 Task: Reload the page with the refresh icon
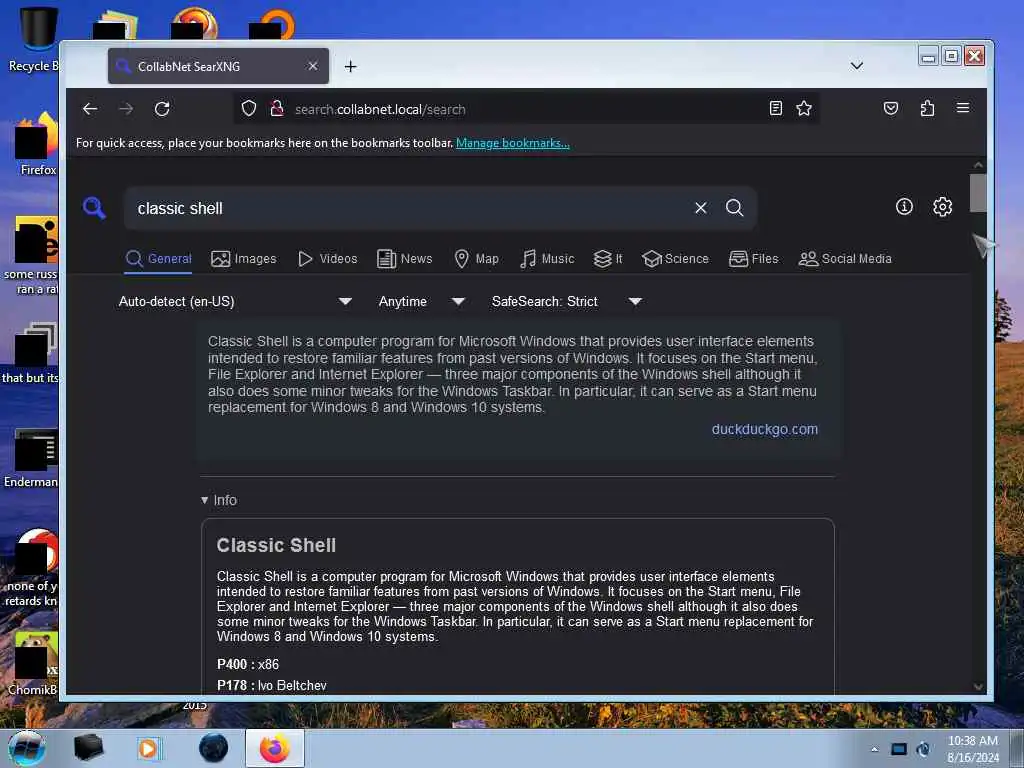(x=162, y=109)
